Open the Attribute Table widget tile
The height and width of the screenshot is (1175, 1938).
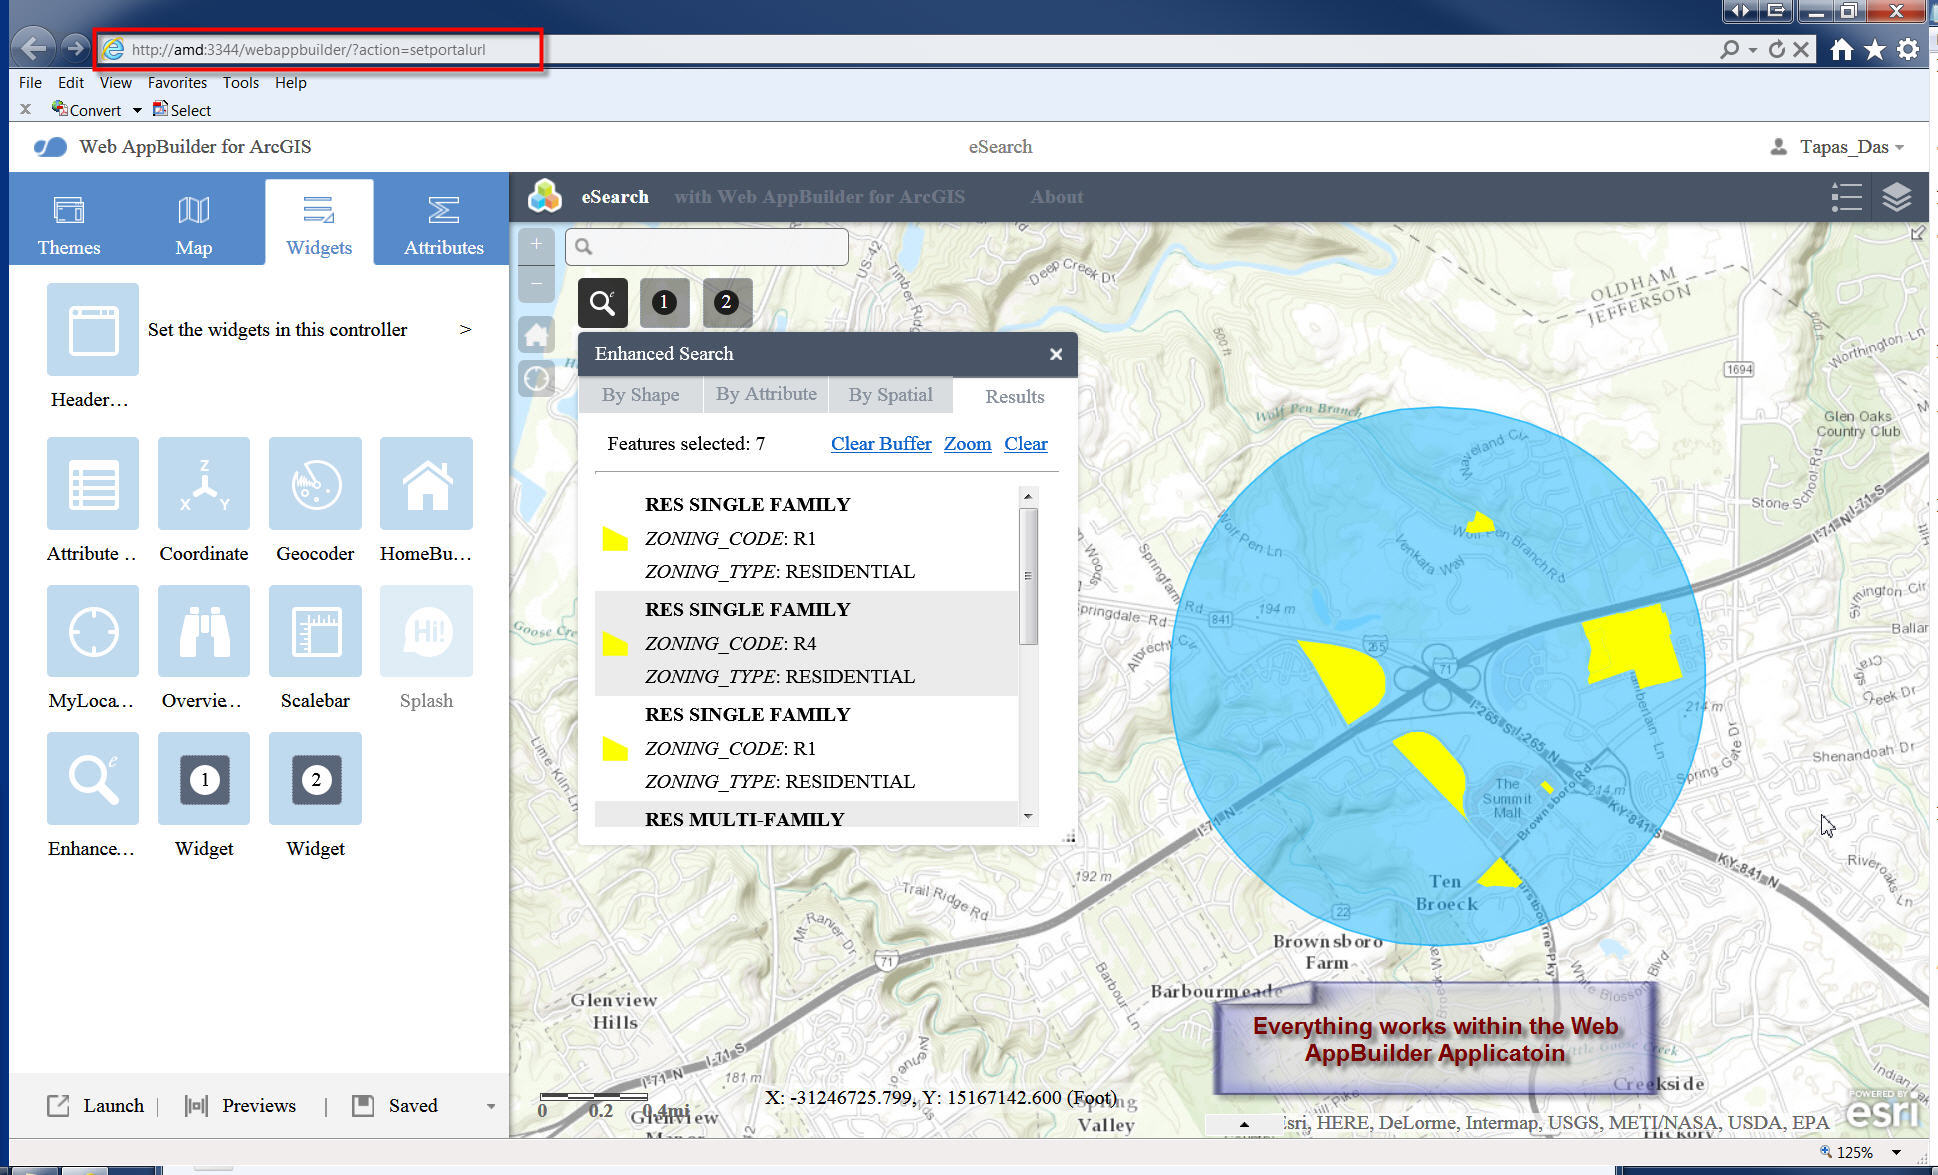click(92, 484)
